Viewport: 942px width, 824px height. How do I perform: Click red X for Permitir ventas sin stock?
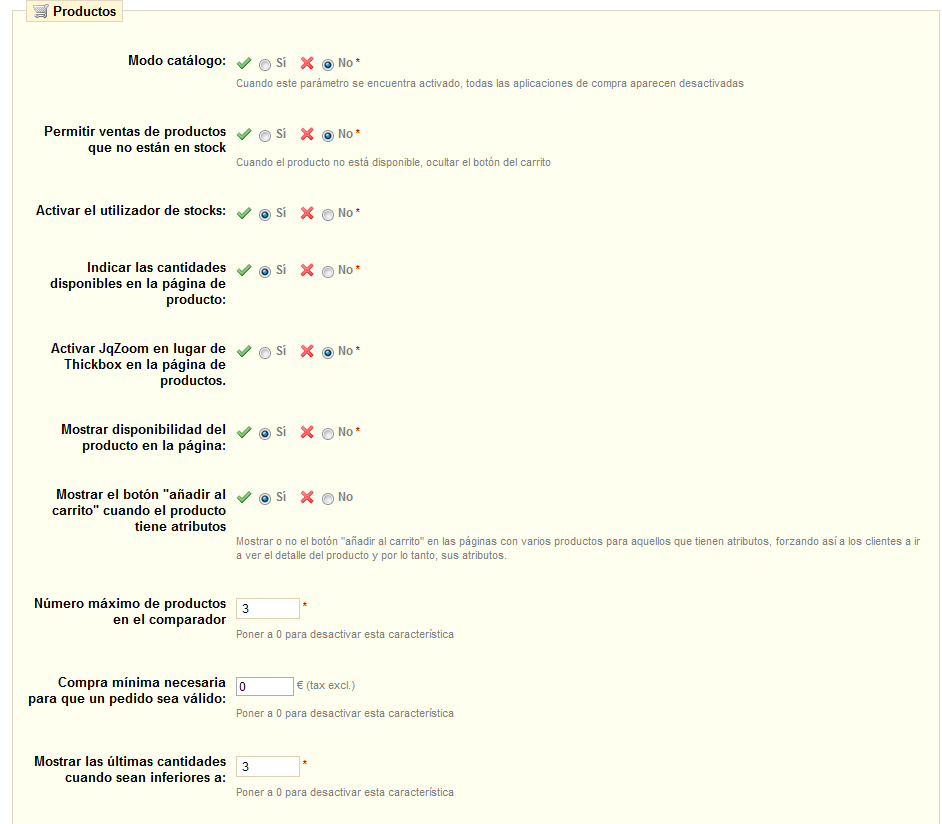[x=307, y=134]
